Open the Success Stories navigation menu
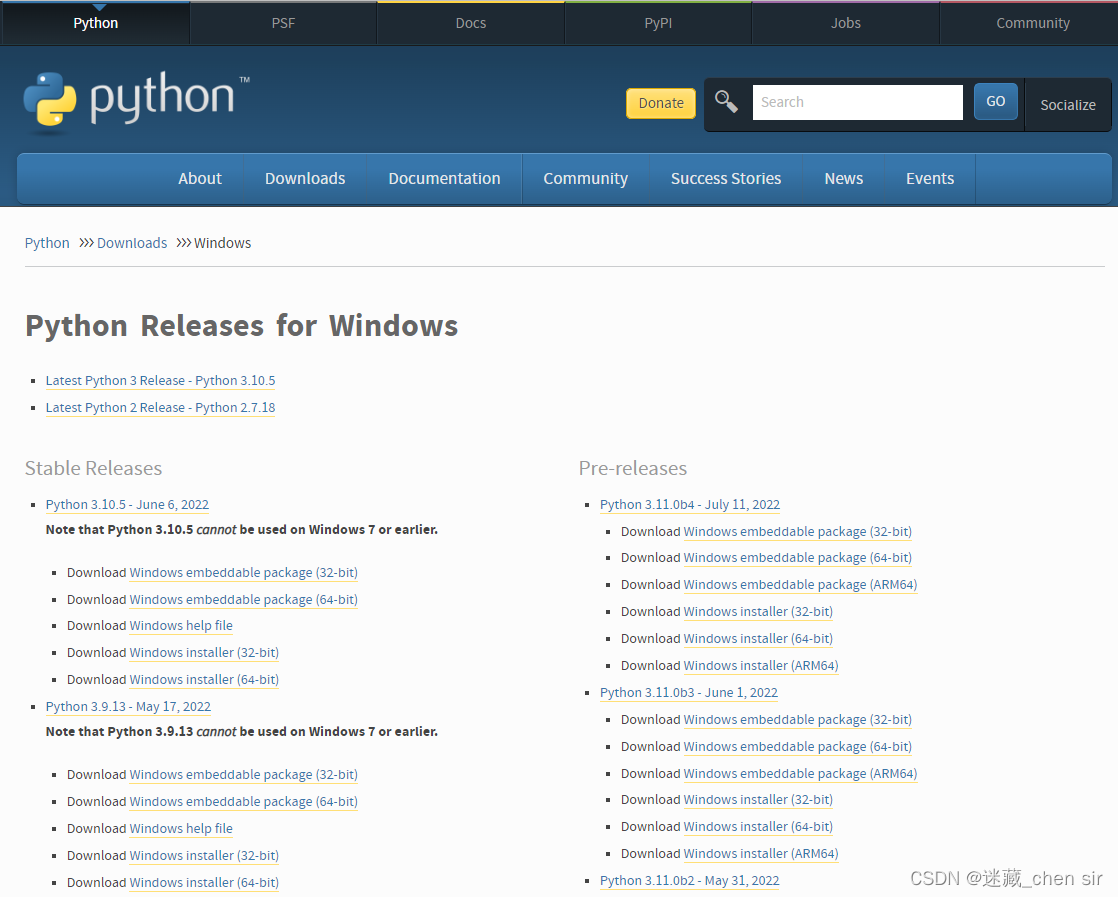 726,178
